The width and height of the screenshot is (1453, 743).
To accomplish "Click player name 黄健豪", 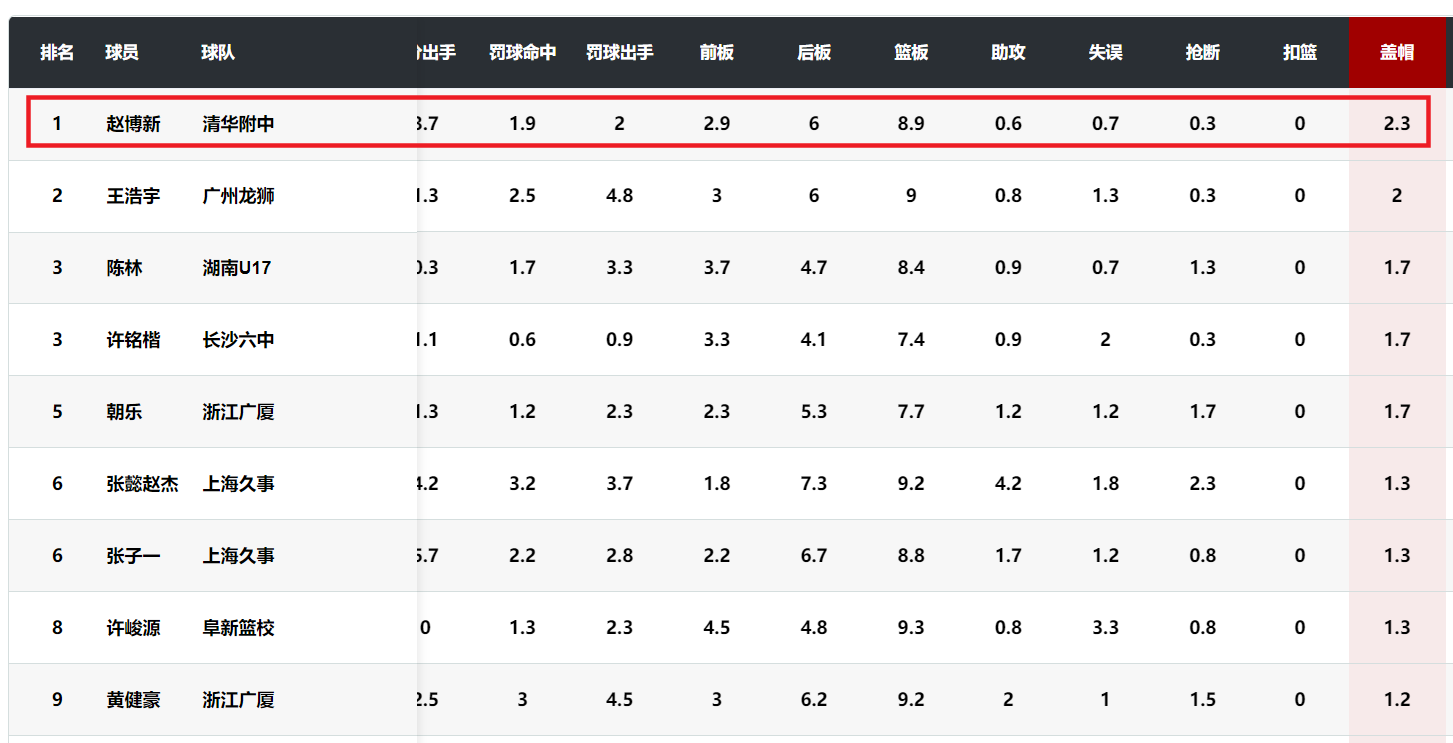I will tap(133, 700).
